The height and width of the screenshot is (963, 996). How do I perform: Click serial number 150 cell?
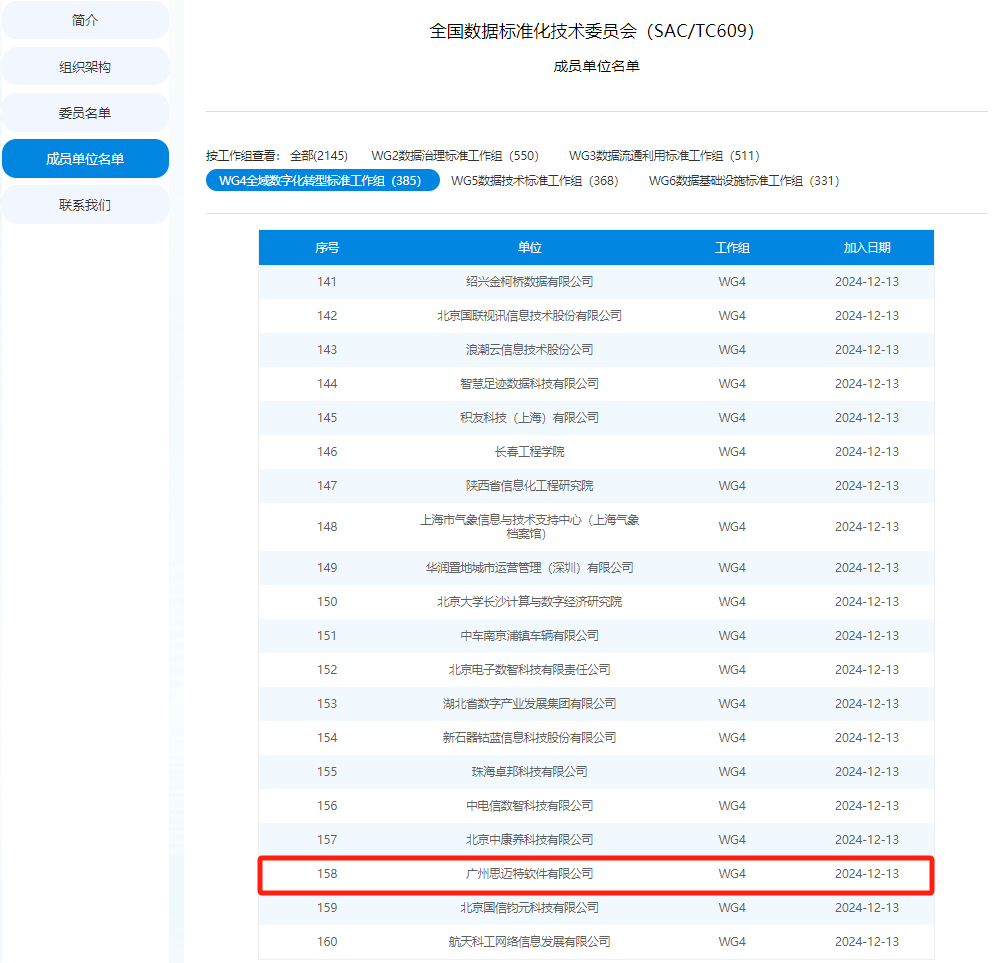pyautogui.click(x=327, y=602)
